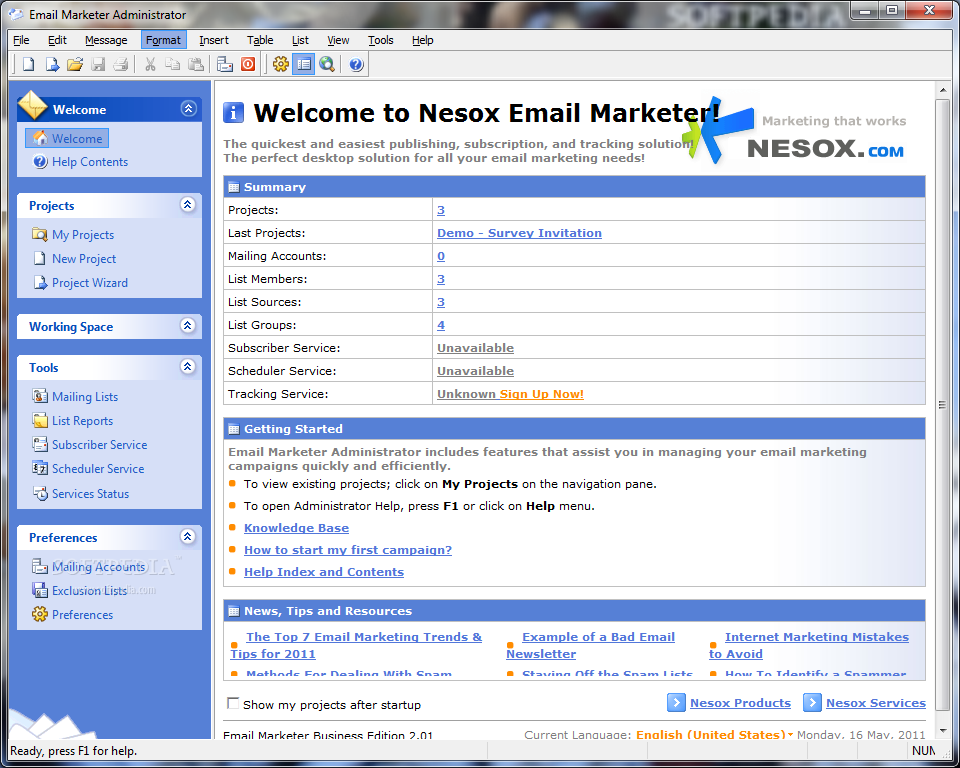
Task: Click the Exclusion Lists icon under Preferences
Action: [x=39, y=590]
